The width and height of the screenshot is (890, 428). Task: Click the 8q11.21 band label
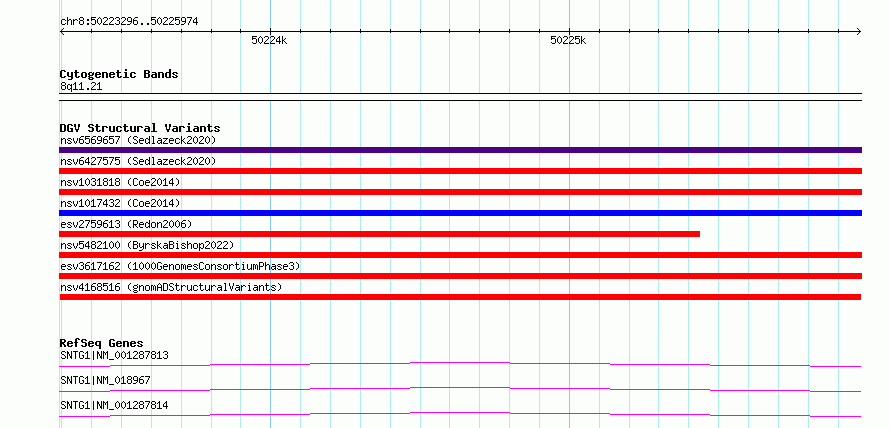pyautogui.click(x=81, y=87)
